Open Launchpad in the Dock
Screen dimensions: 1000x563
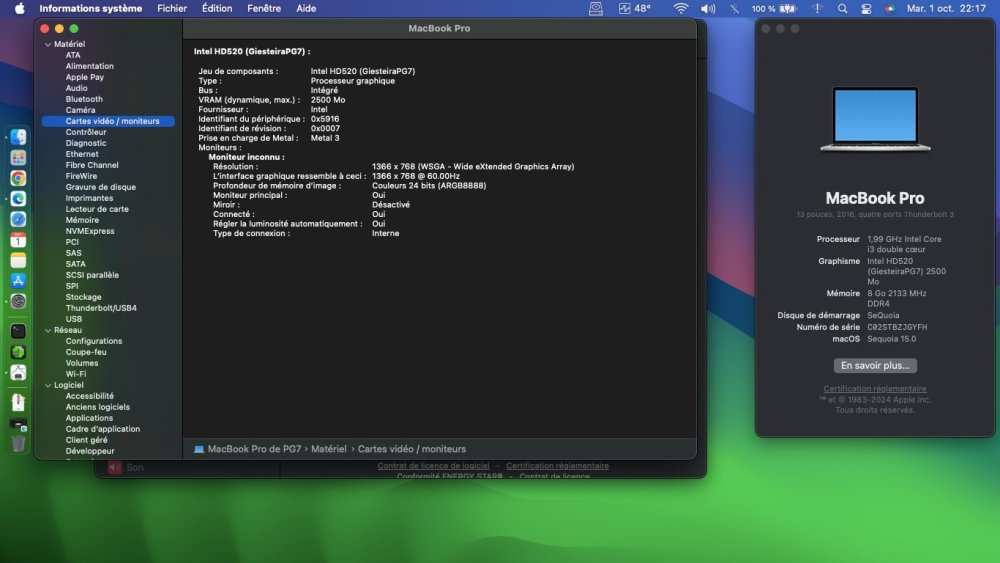tap(18, 157)
